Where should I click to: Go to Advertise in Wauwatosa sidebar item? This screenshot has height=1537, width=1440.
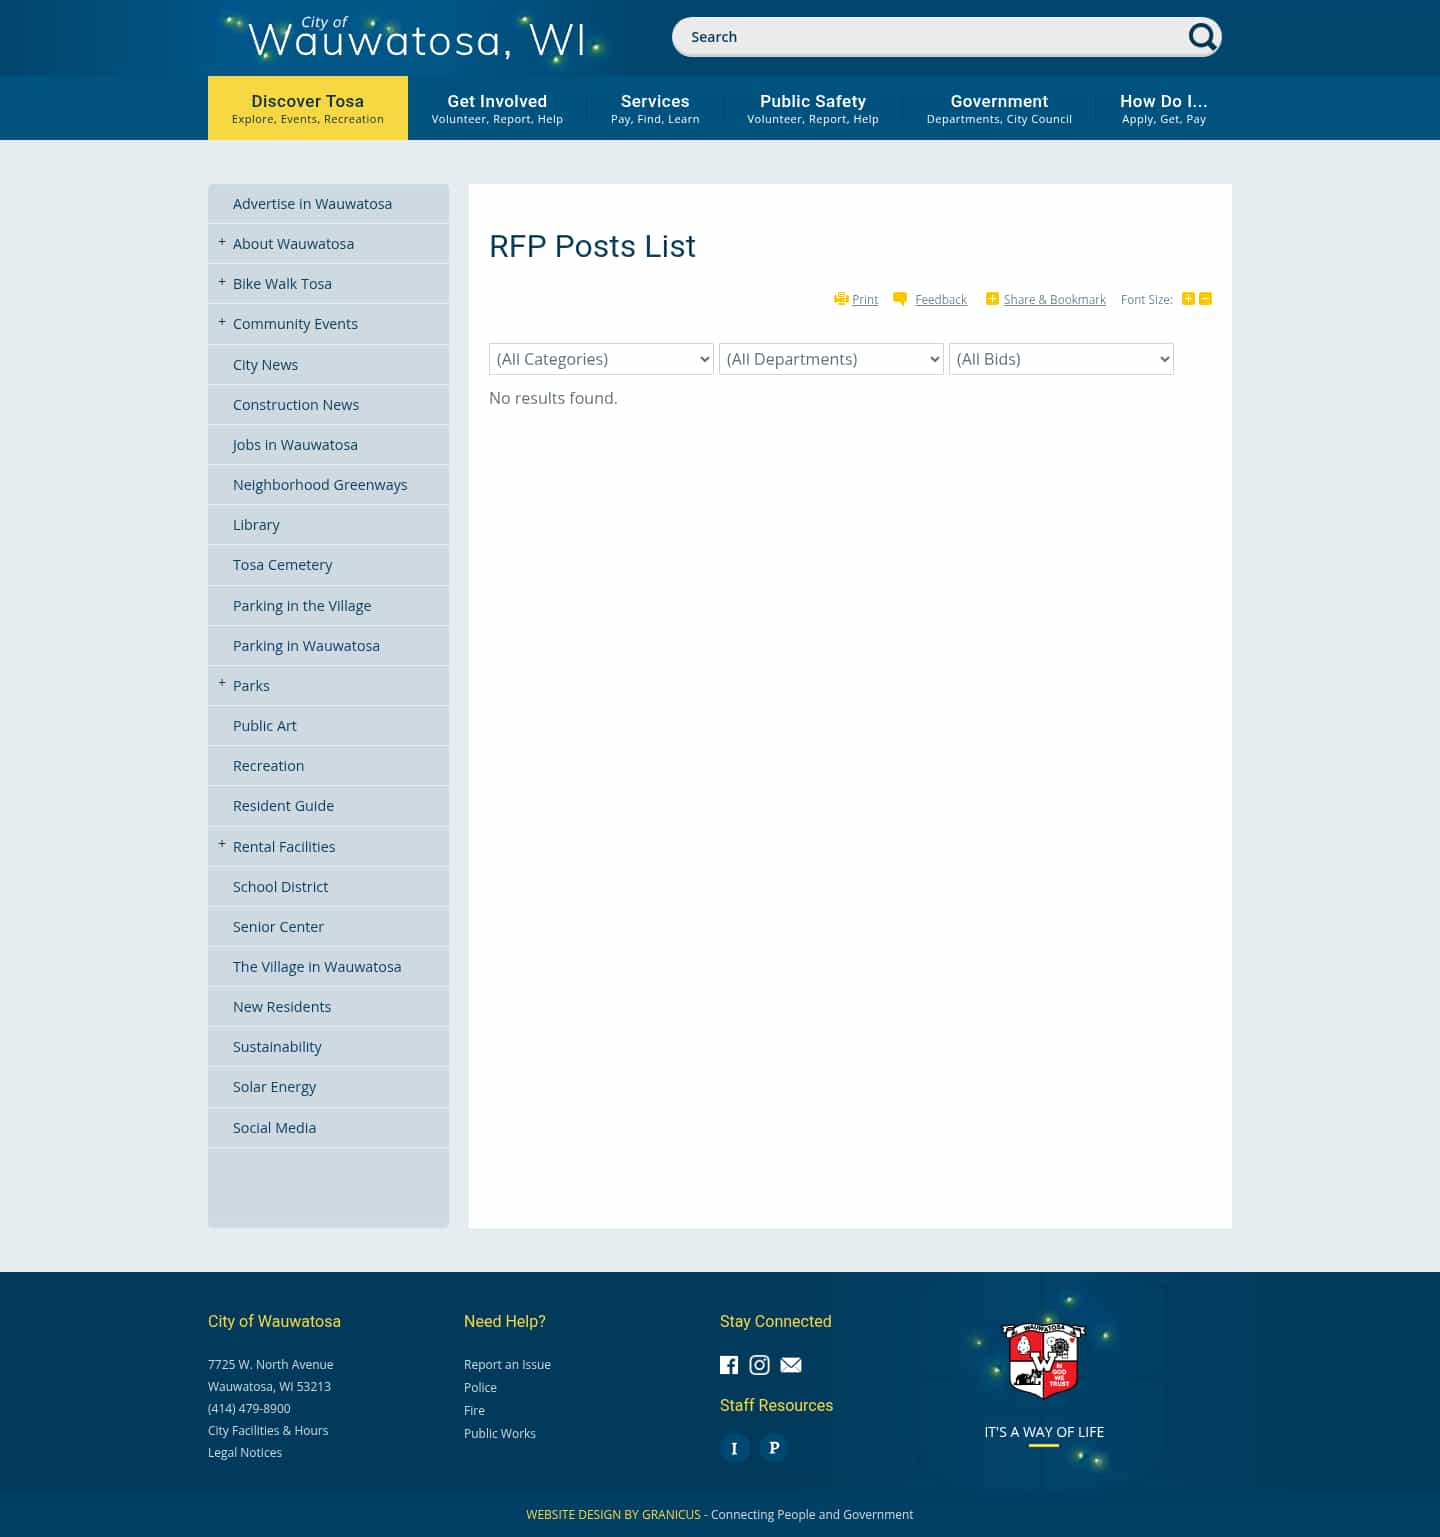[x=328, y=204]
